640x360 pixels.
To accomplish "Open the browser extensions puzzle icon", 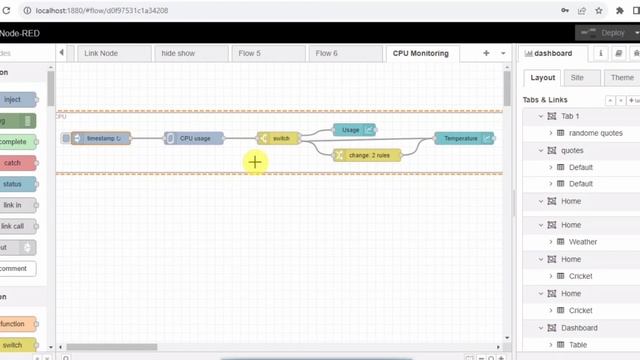I will [x=620, y=11].
